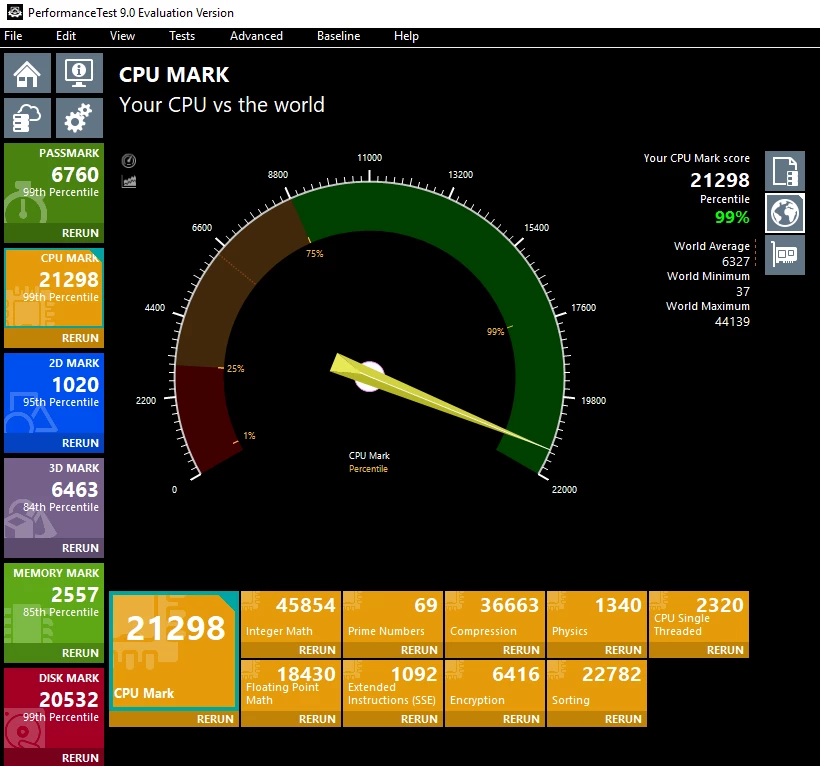Click the green 99% percentile value
Screen dimensions: 820x766
point(732,217)
